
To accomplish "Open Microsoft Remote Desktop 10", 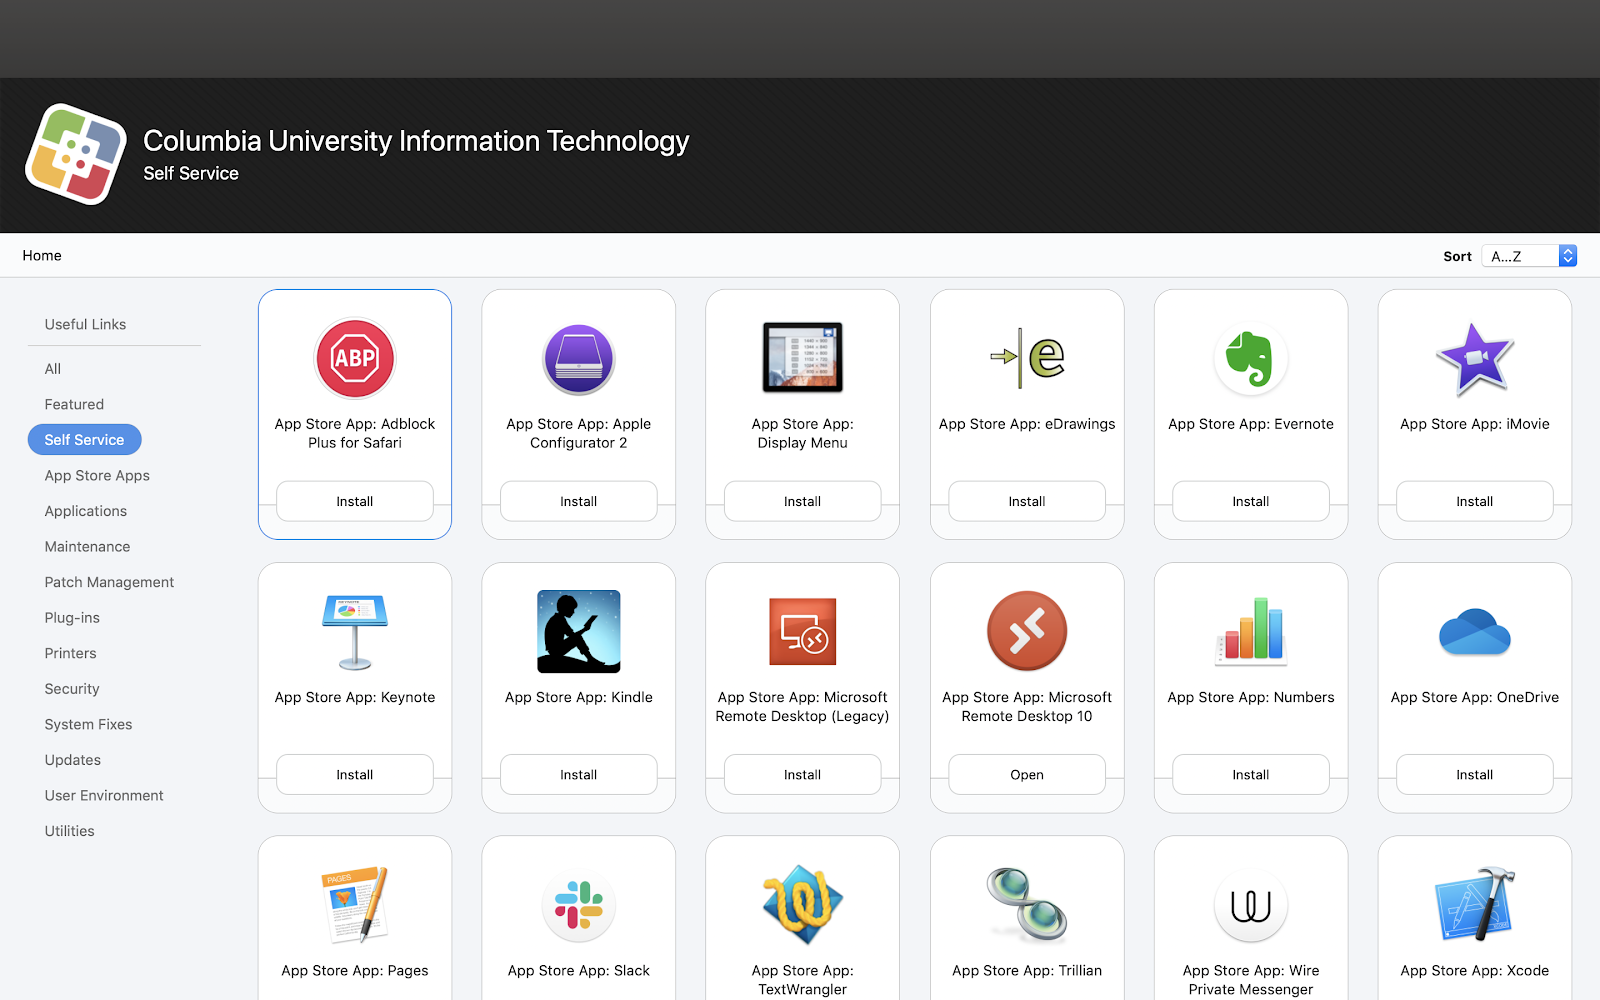I will [1027, 774].
